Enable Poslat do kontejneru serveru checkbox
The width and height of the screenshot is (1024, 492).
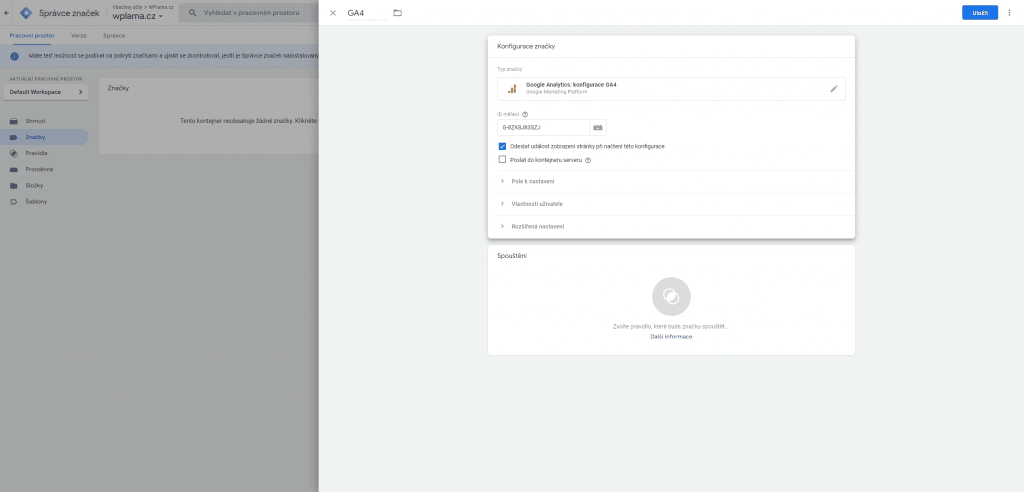click(502, 159)
